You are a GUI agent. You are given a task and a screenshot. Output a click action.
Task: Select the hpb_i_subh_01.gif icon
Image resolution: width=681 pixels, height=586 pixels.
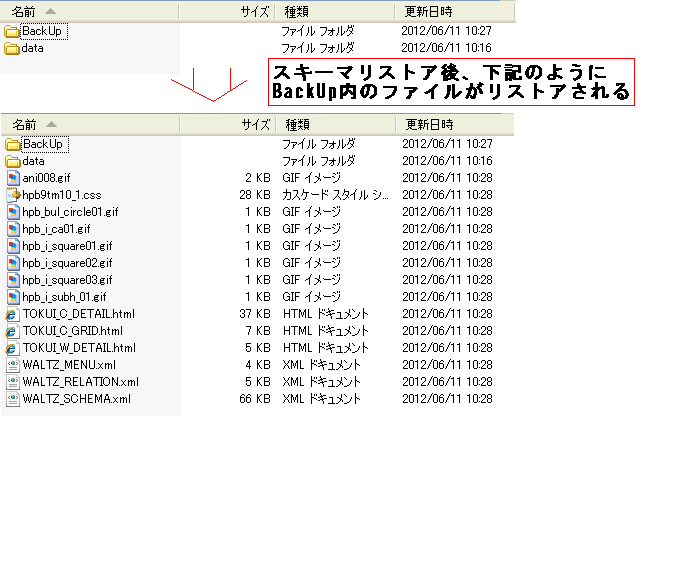(13, 297)
